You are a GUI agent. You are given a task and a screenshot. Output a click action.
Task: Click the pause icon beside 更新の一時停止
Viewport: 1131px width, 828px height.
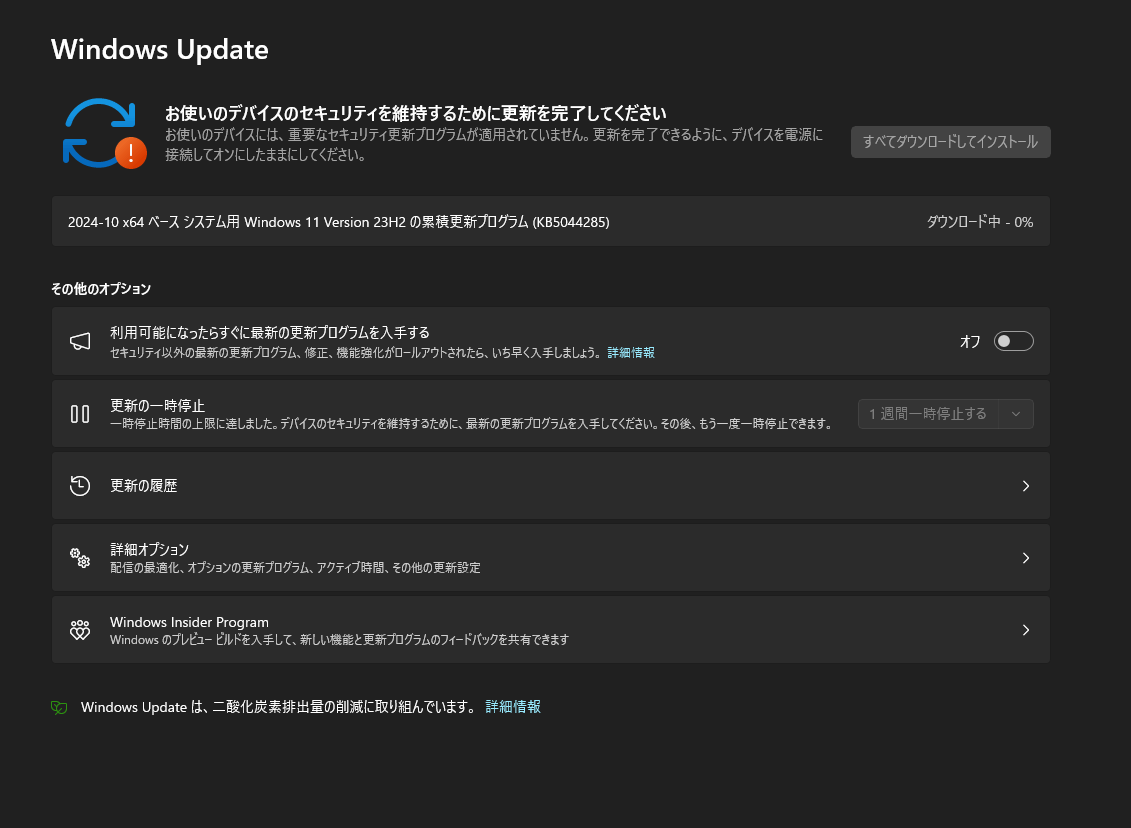(80, 414)
